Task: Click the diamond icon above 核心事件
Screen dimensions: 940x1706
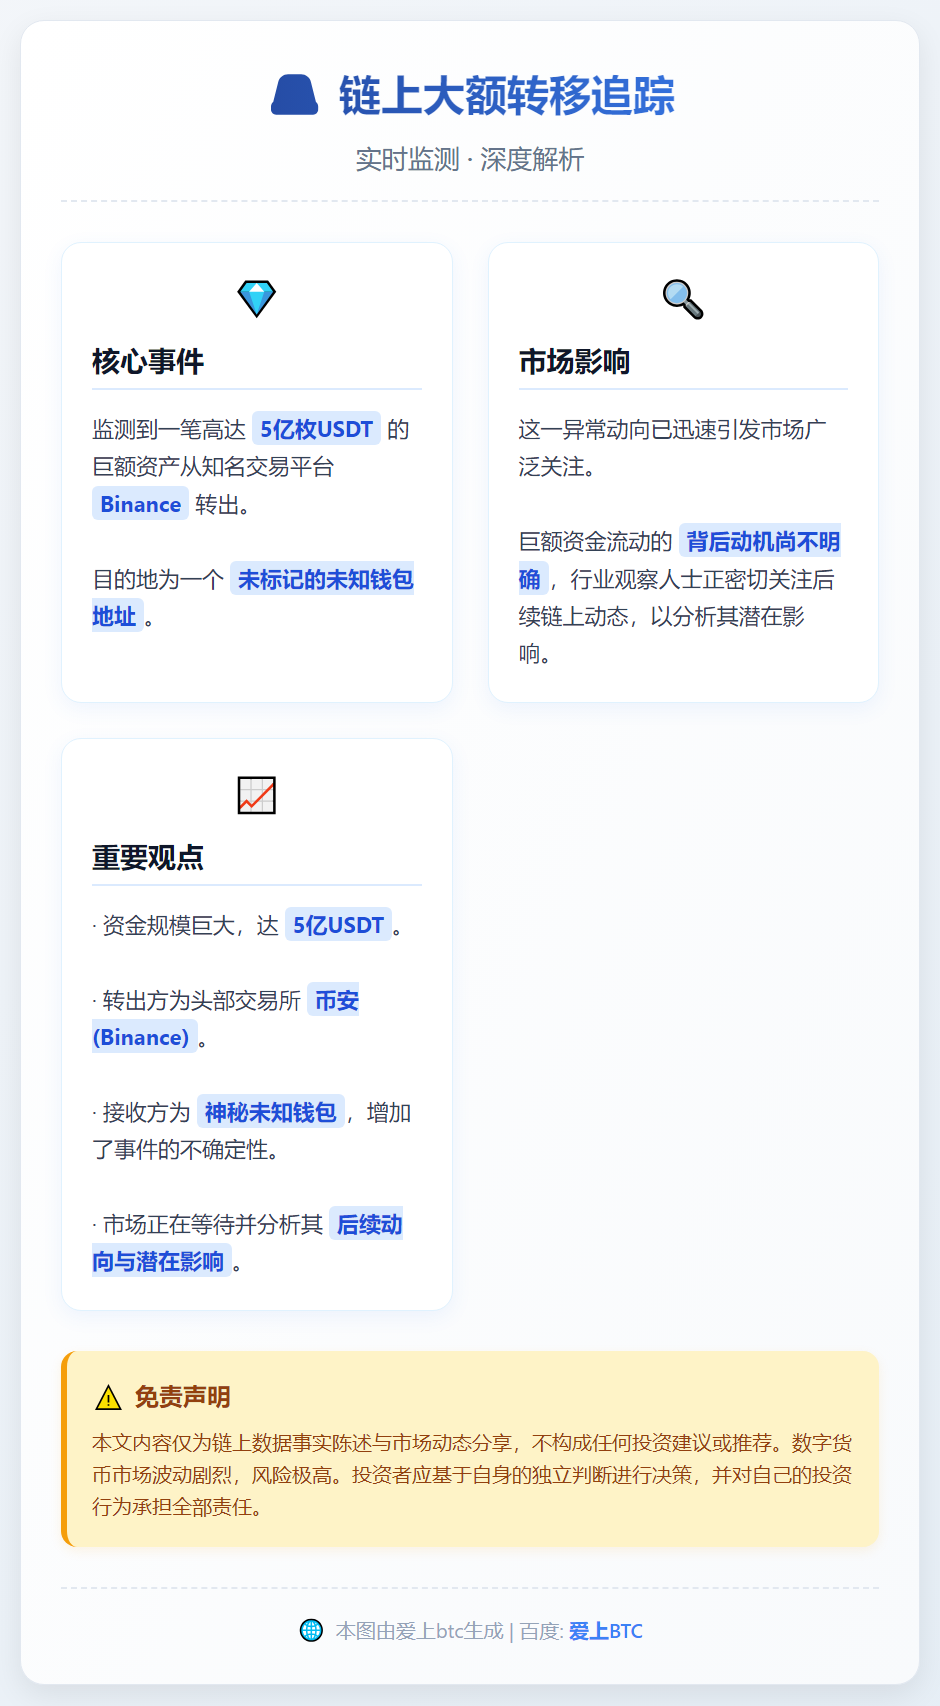Action: 257,298
